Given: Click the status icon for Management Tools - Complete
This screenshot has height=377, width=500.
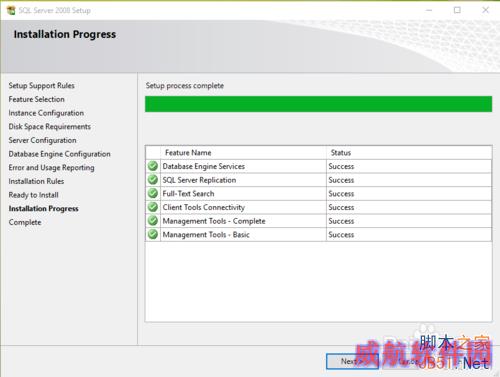Looking at the screenshot, I should pos(153,221).
